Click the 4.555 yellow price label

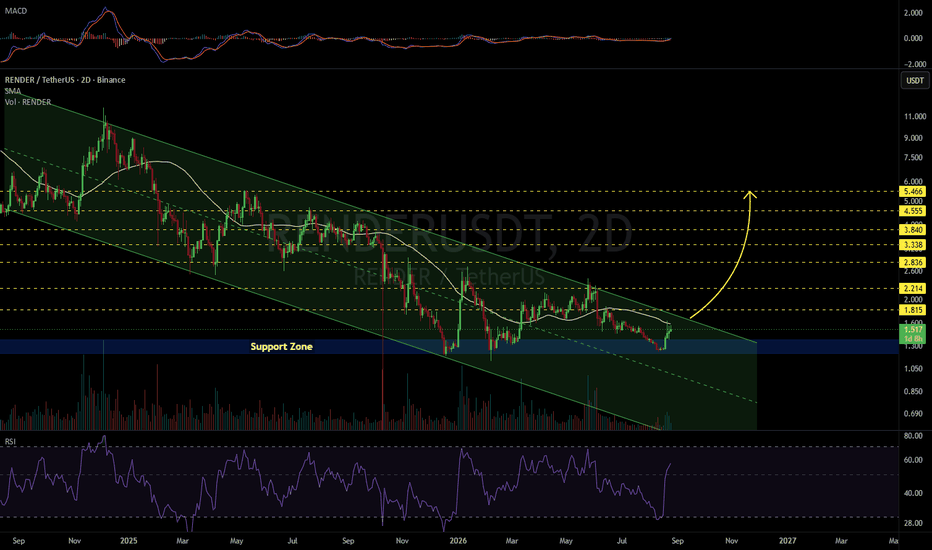pos(912,210)
